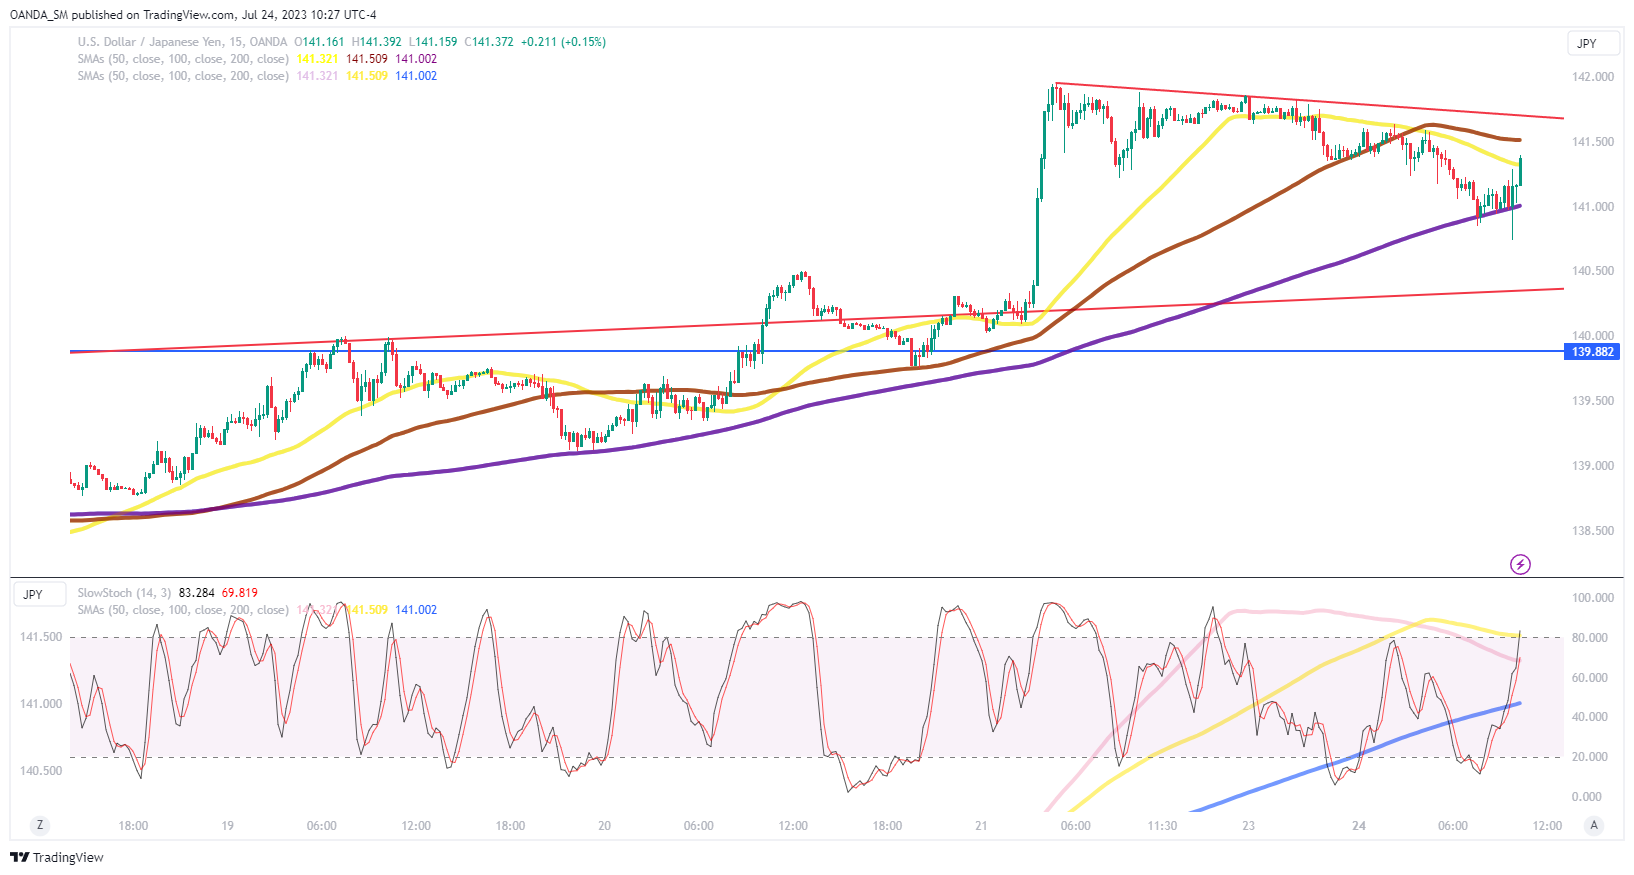Image resolution: width=1634 pixels, height=875 pixels.
Task: Click the date 19 on time axis
Action: pyautogui.click(x=228, y=826)
